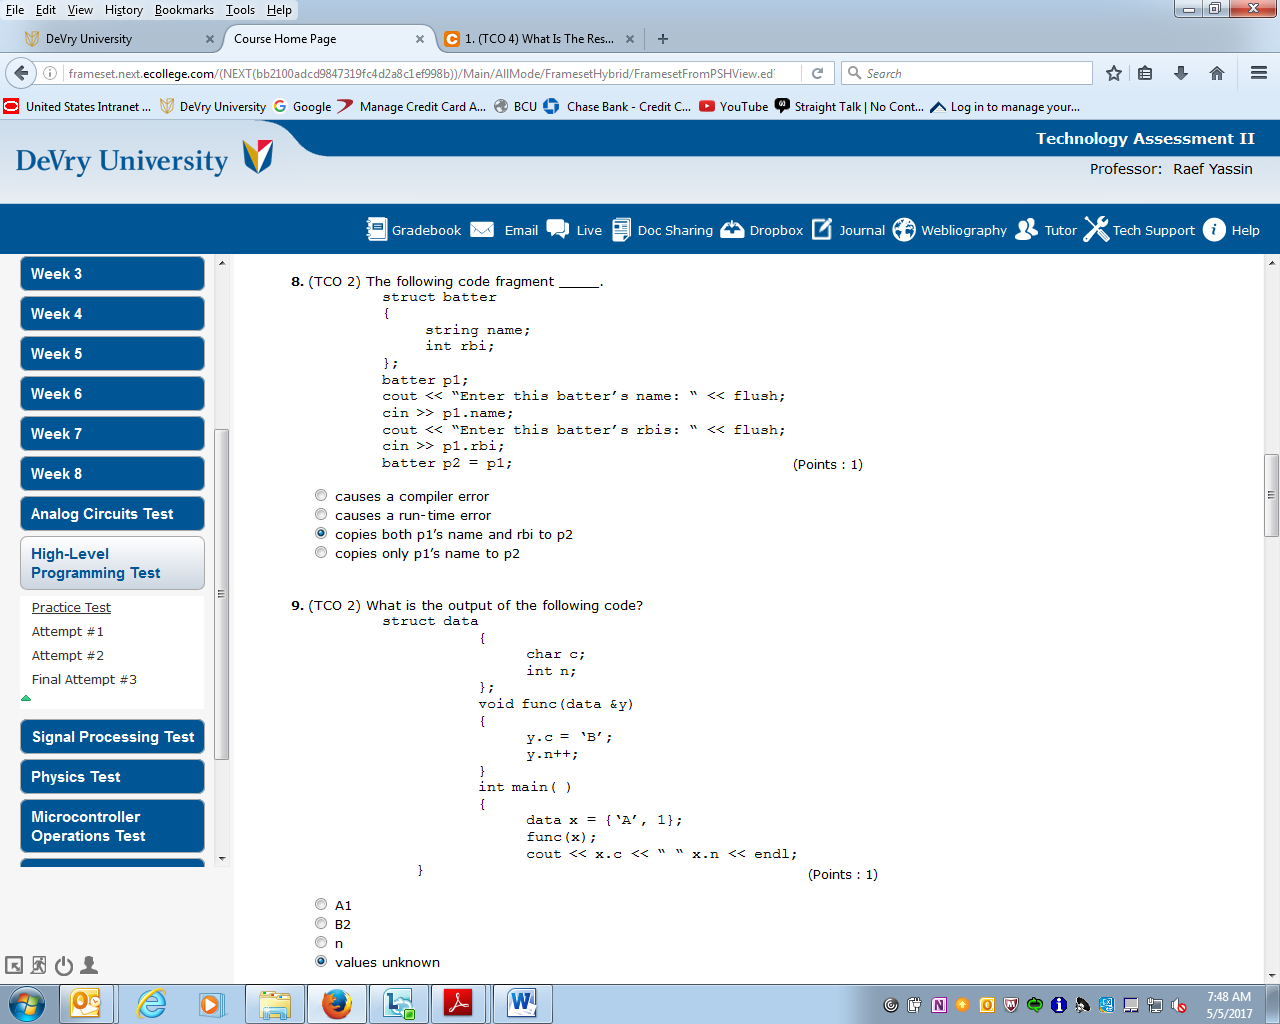
Task: Open the search engine dropdown
Action: (853, 73)
